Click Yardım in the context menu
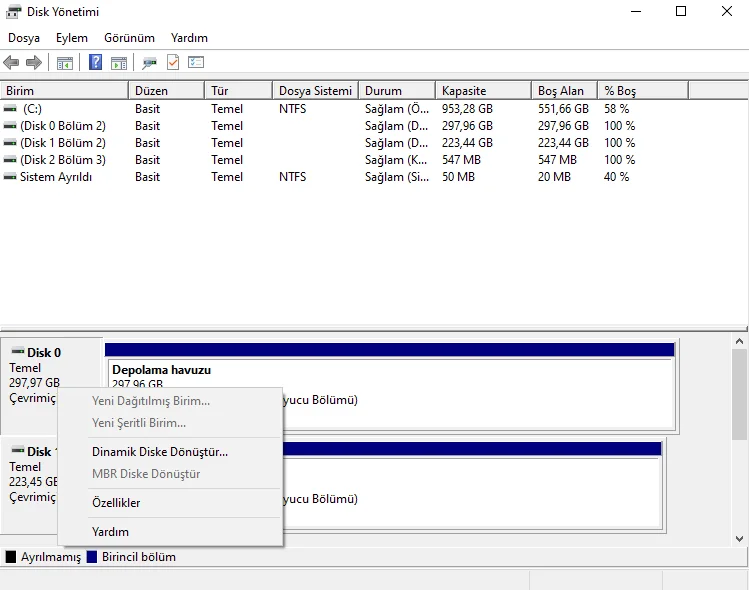The image size is (749, 590). [x=110, y=532]
